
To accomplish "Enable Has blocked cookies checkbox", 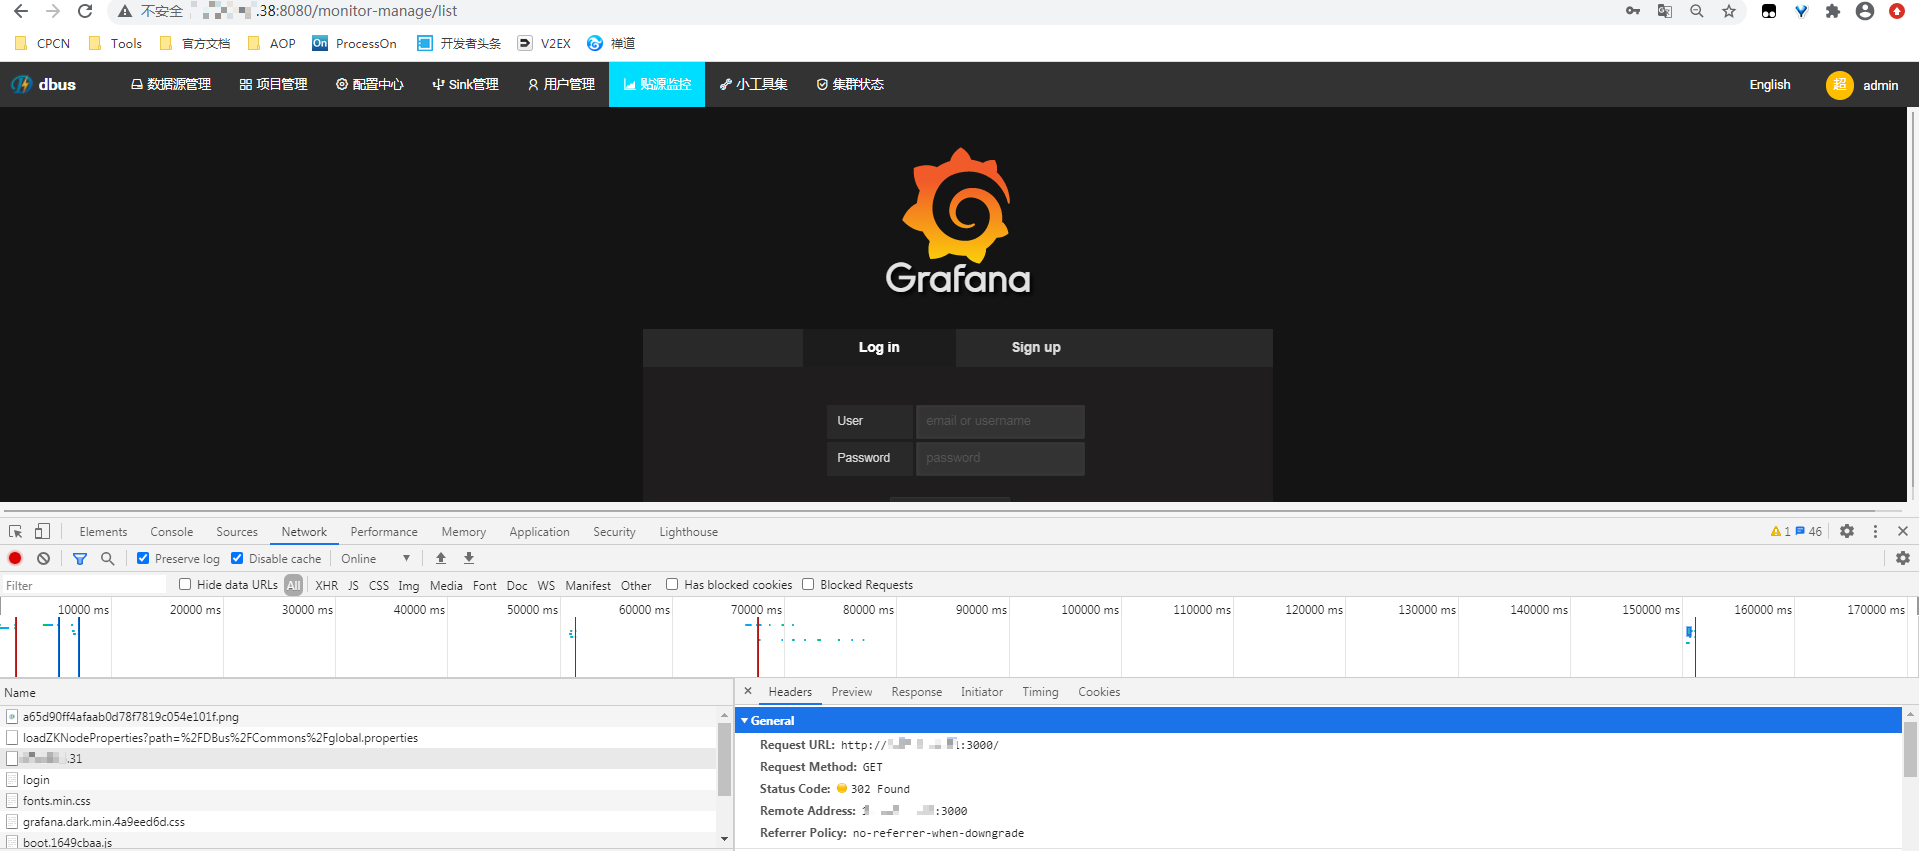I will point(672,584).
